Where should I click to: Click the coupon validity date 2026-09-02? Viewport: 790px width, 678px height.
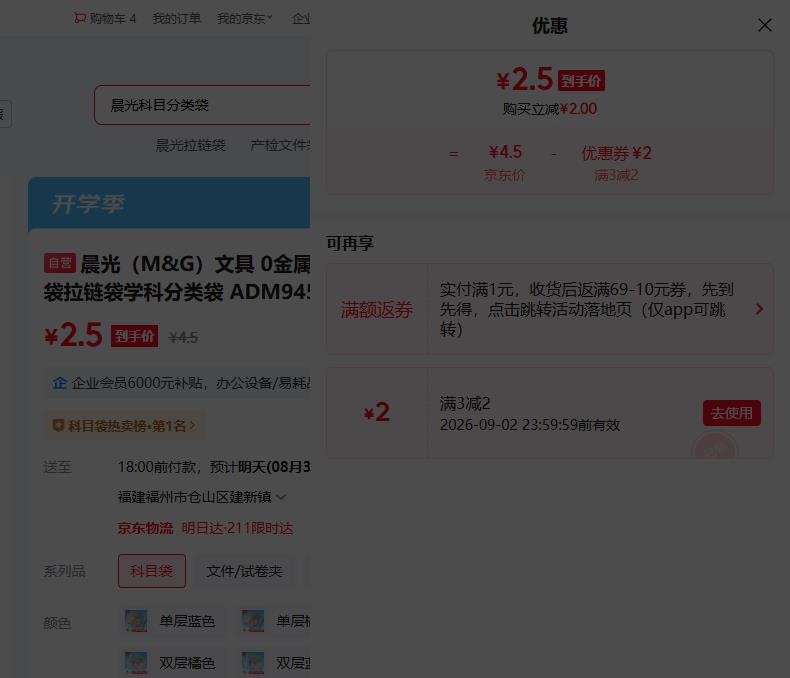(x=530, y=425)
